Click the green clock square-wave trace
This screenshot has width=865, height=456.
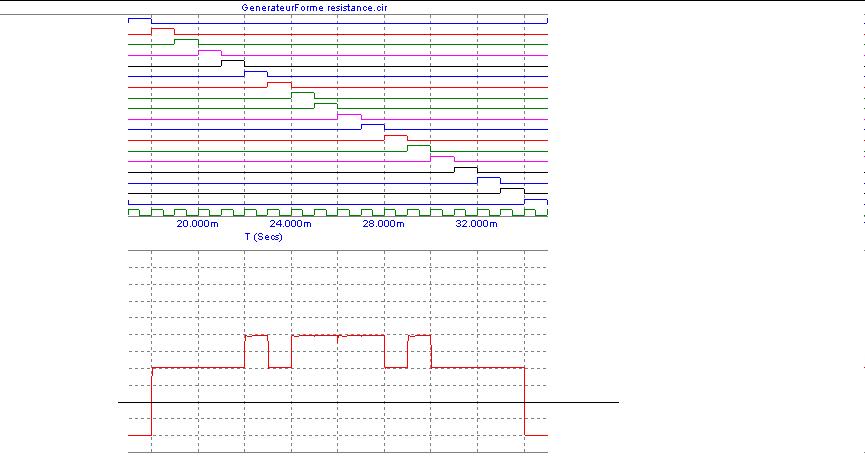[338, 212]
